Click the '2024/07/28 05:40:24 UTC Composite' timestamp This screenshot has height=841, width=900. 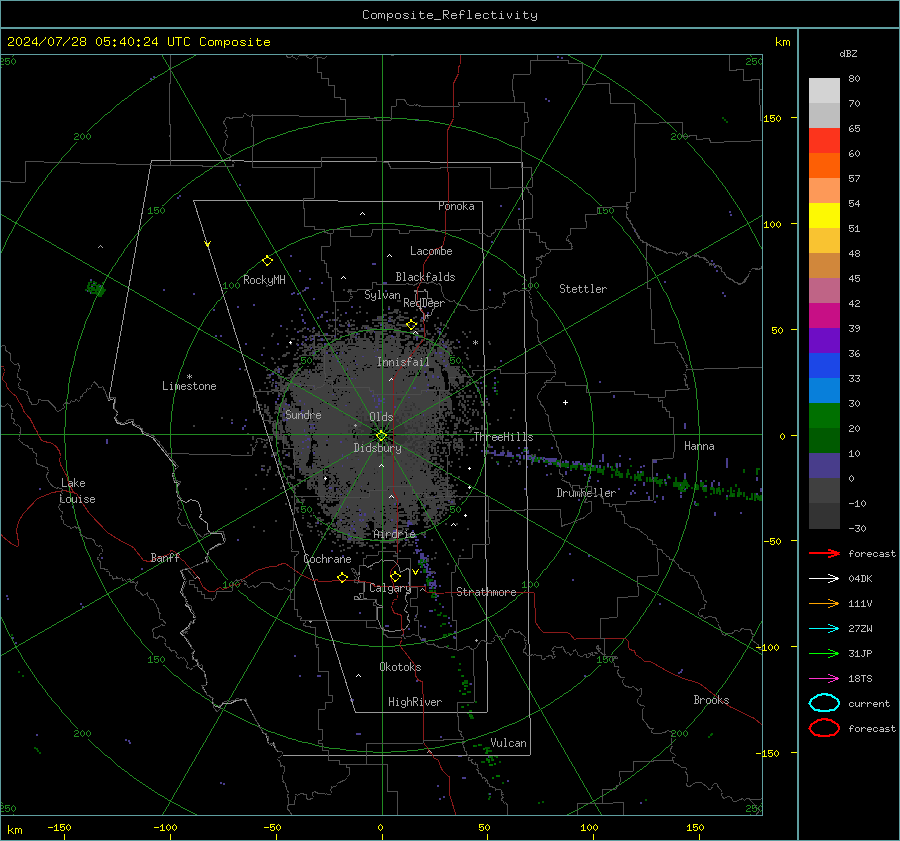[x=139, y=42]
